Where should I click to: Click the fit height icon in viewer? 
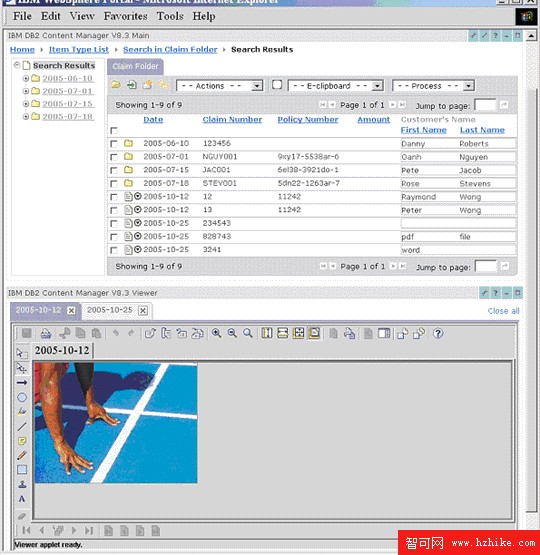267,333
